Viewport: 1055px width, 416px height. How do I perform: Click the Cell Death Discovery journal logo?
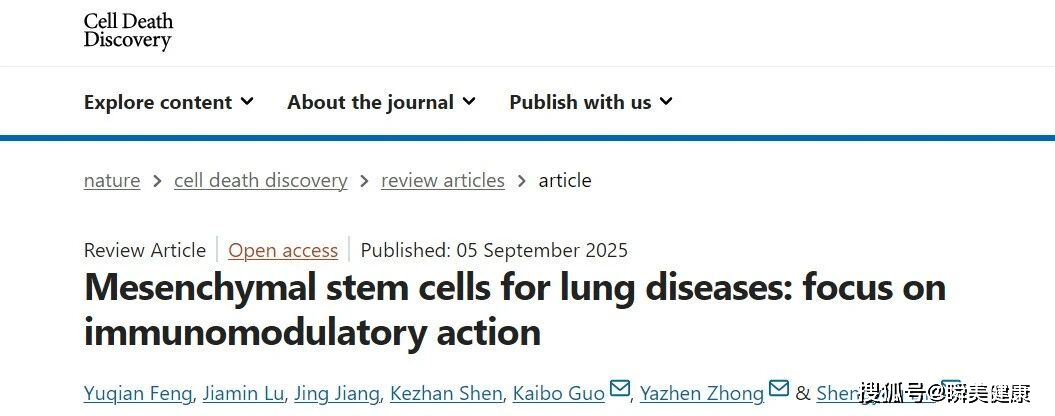tap(128, 31)
